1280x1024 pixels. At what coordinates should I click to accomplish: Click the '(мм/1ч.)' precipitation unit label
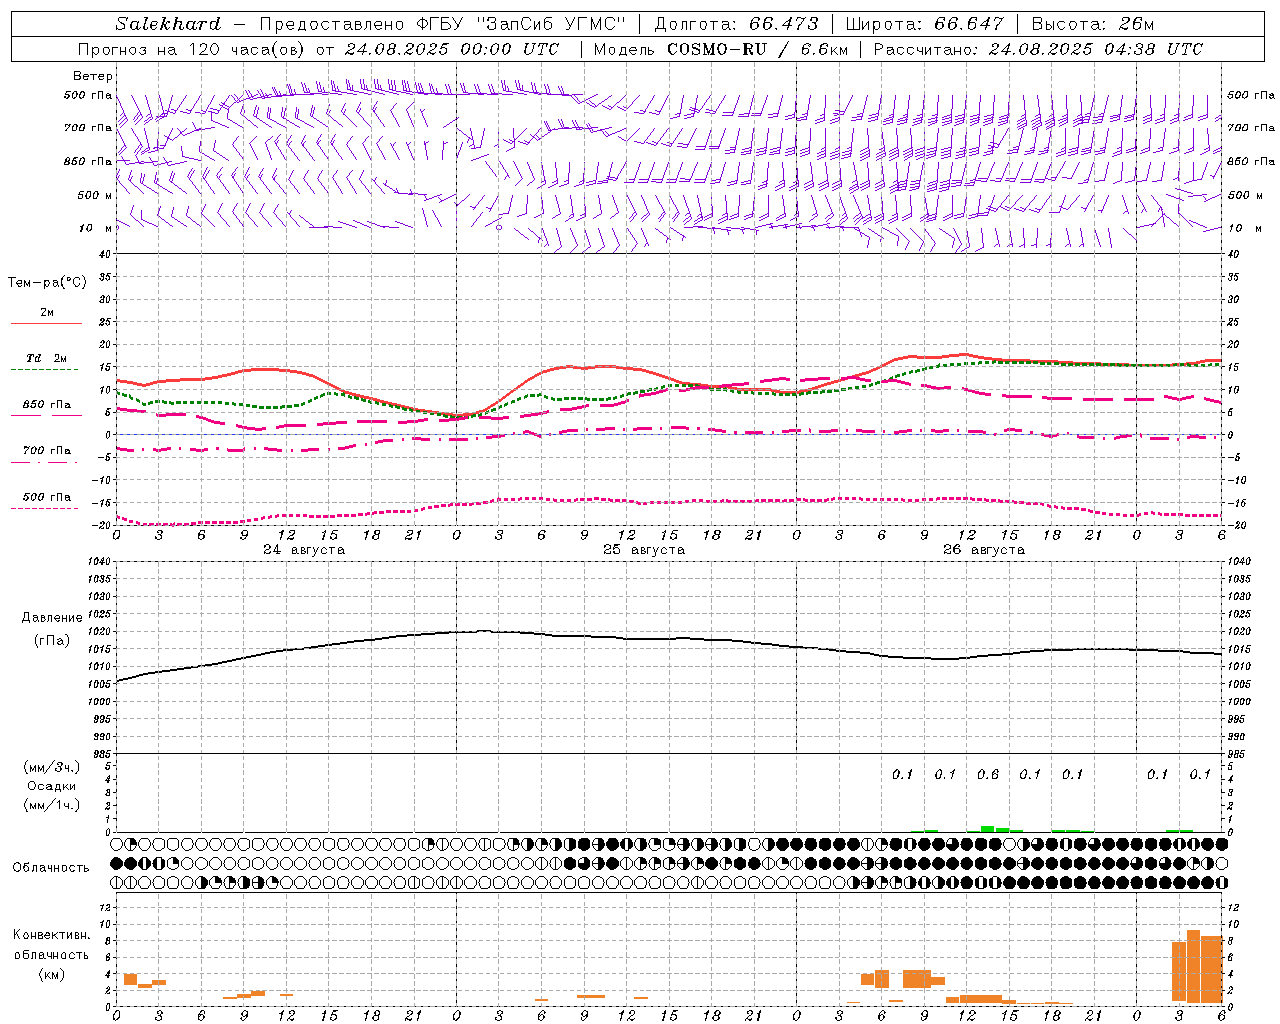pyautogui.click(x=52, y=804)
